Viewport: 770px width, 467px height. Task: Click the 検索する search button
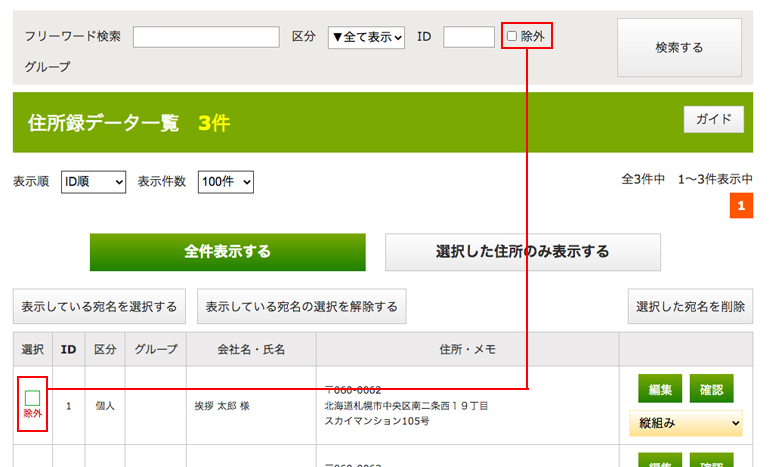pos(679,47)
